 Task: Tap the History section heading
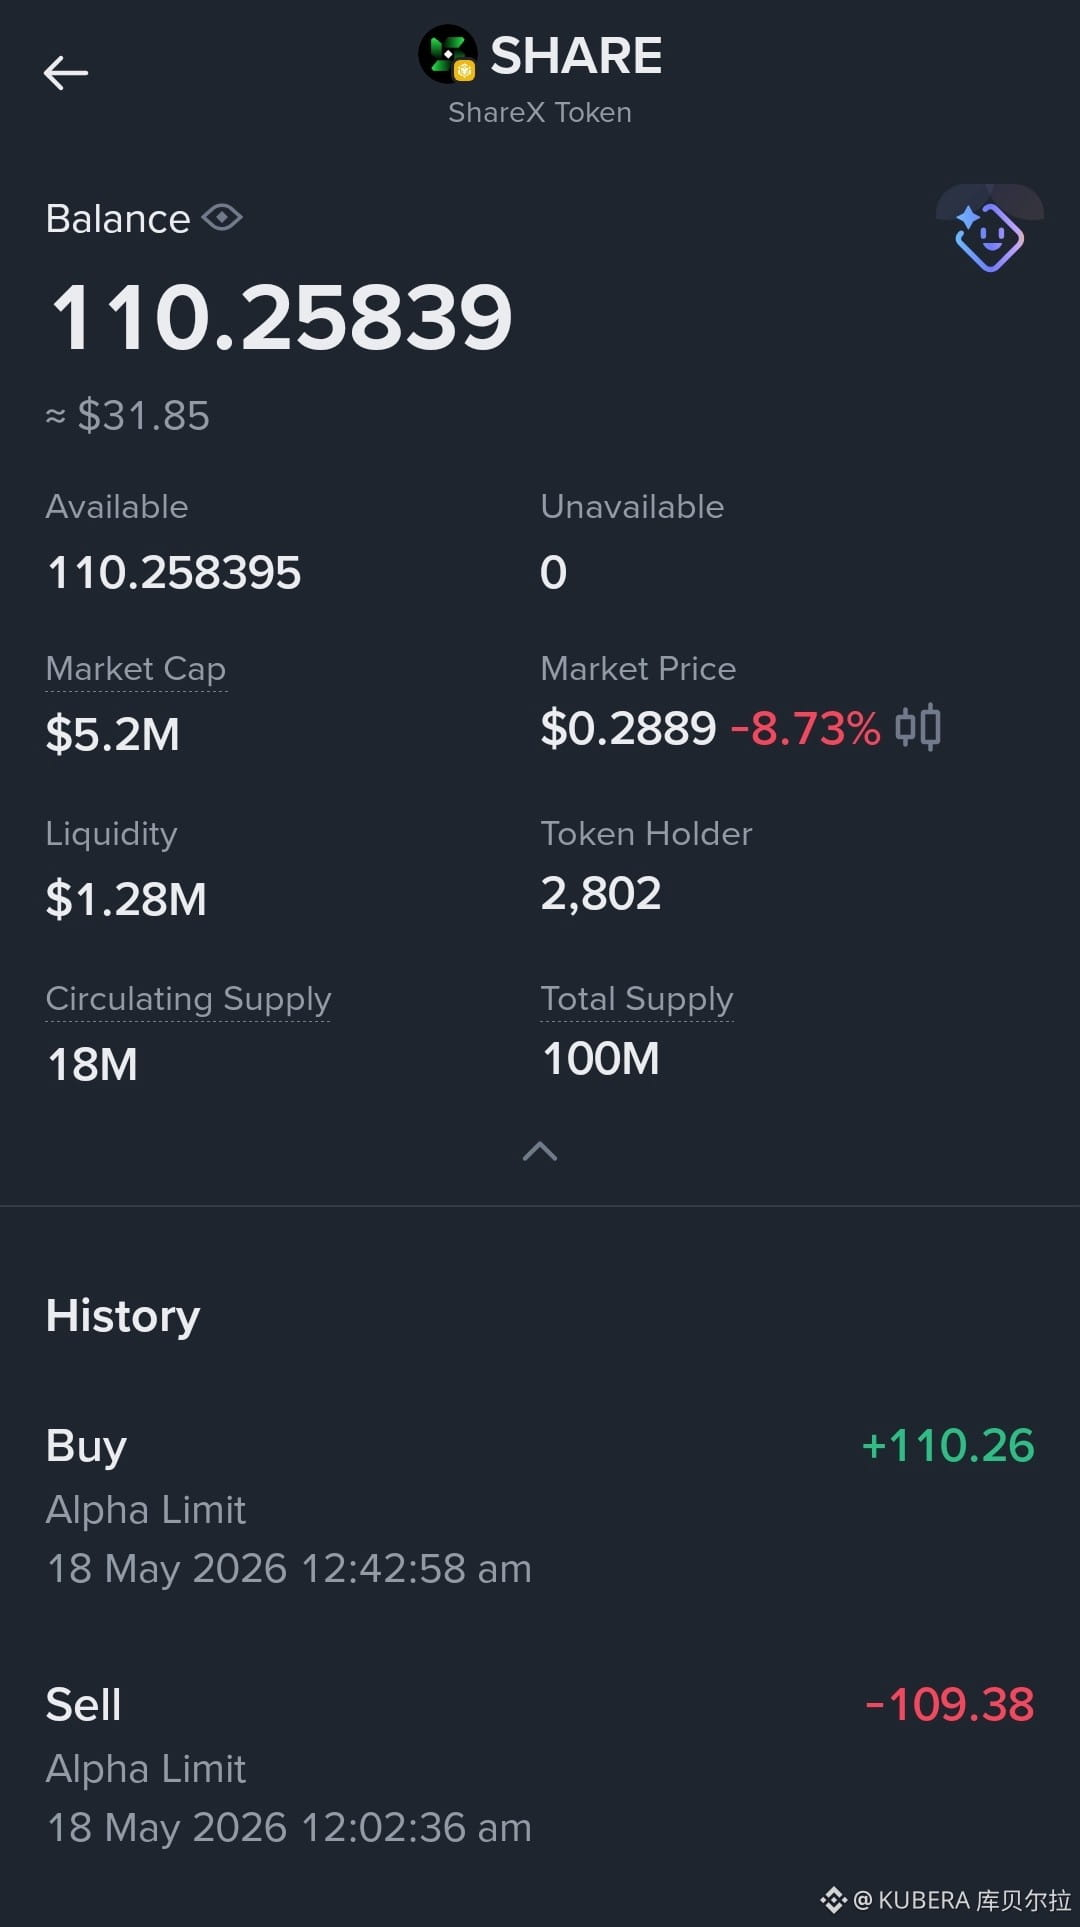pos(123,1316)
